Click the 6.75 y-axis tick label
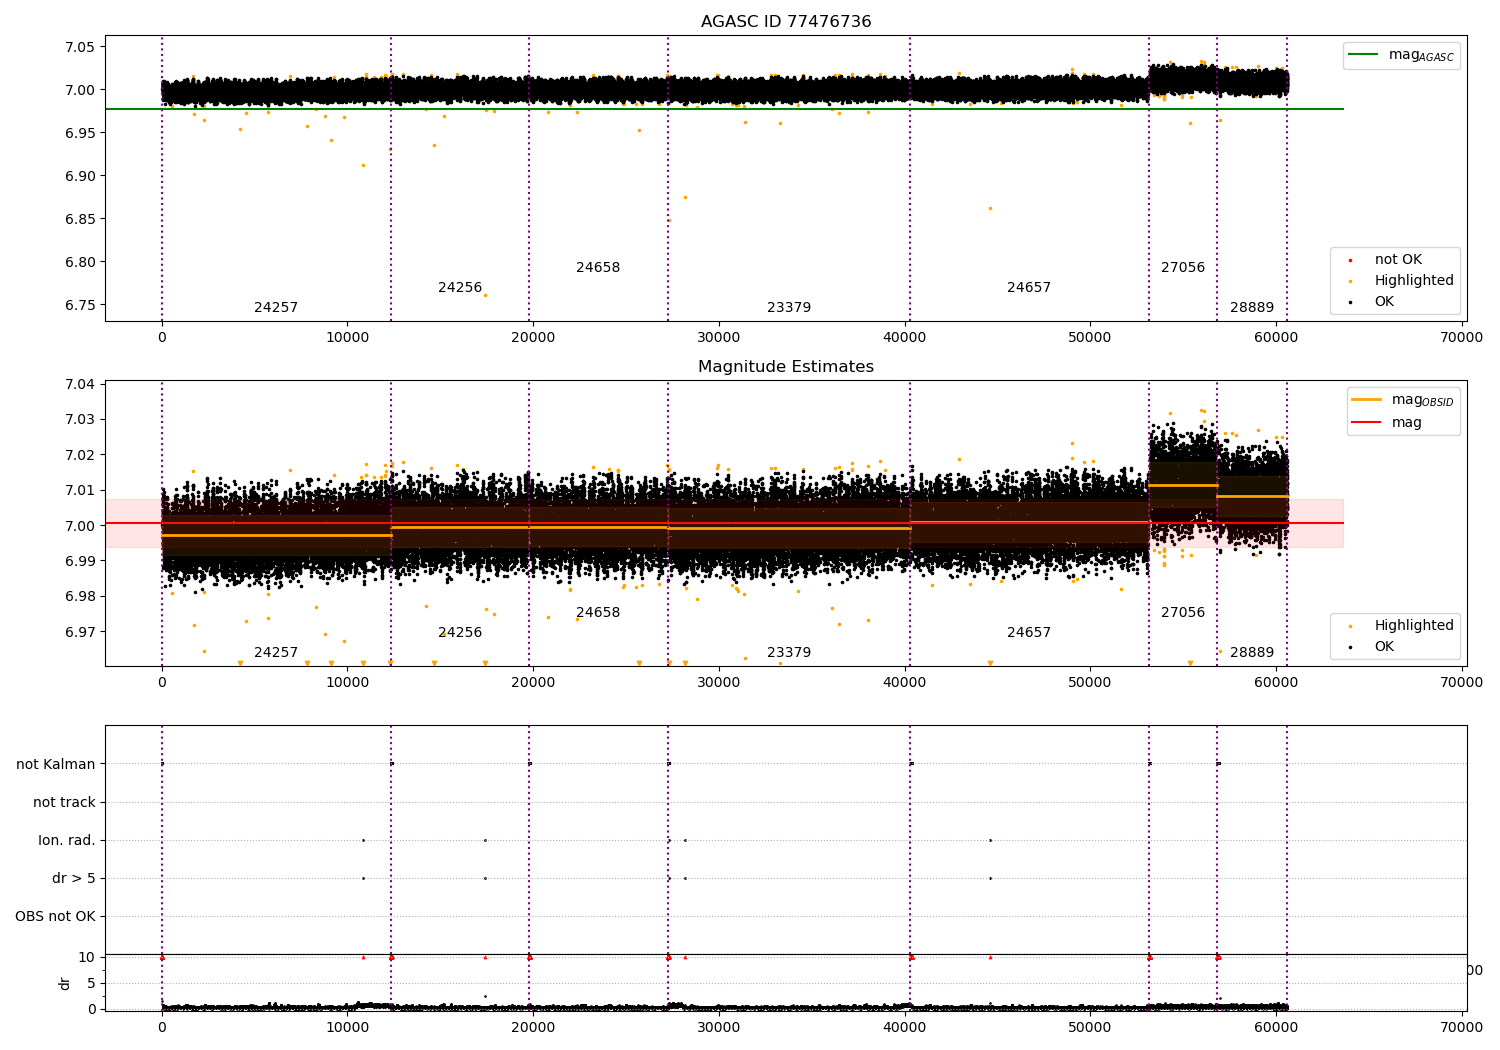The height and width of the screenshot is (1050, 1500). point(80,306)
